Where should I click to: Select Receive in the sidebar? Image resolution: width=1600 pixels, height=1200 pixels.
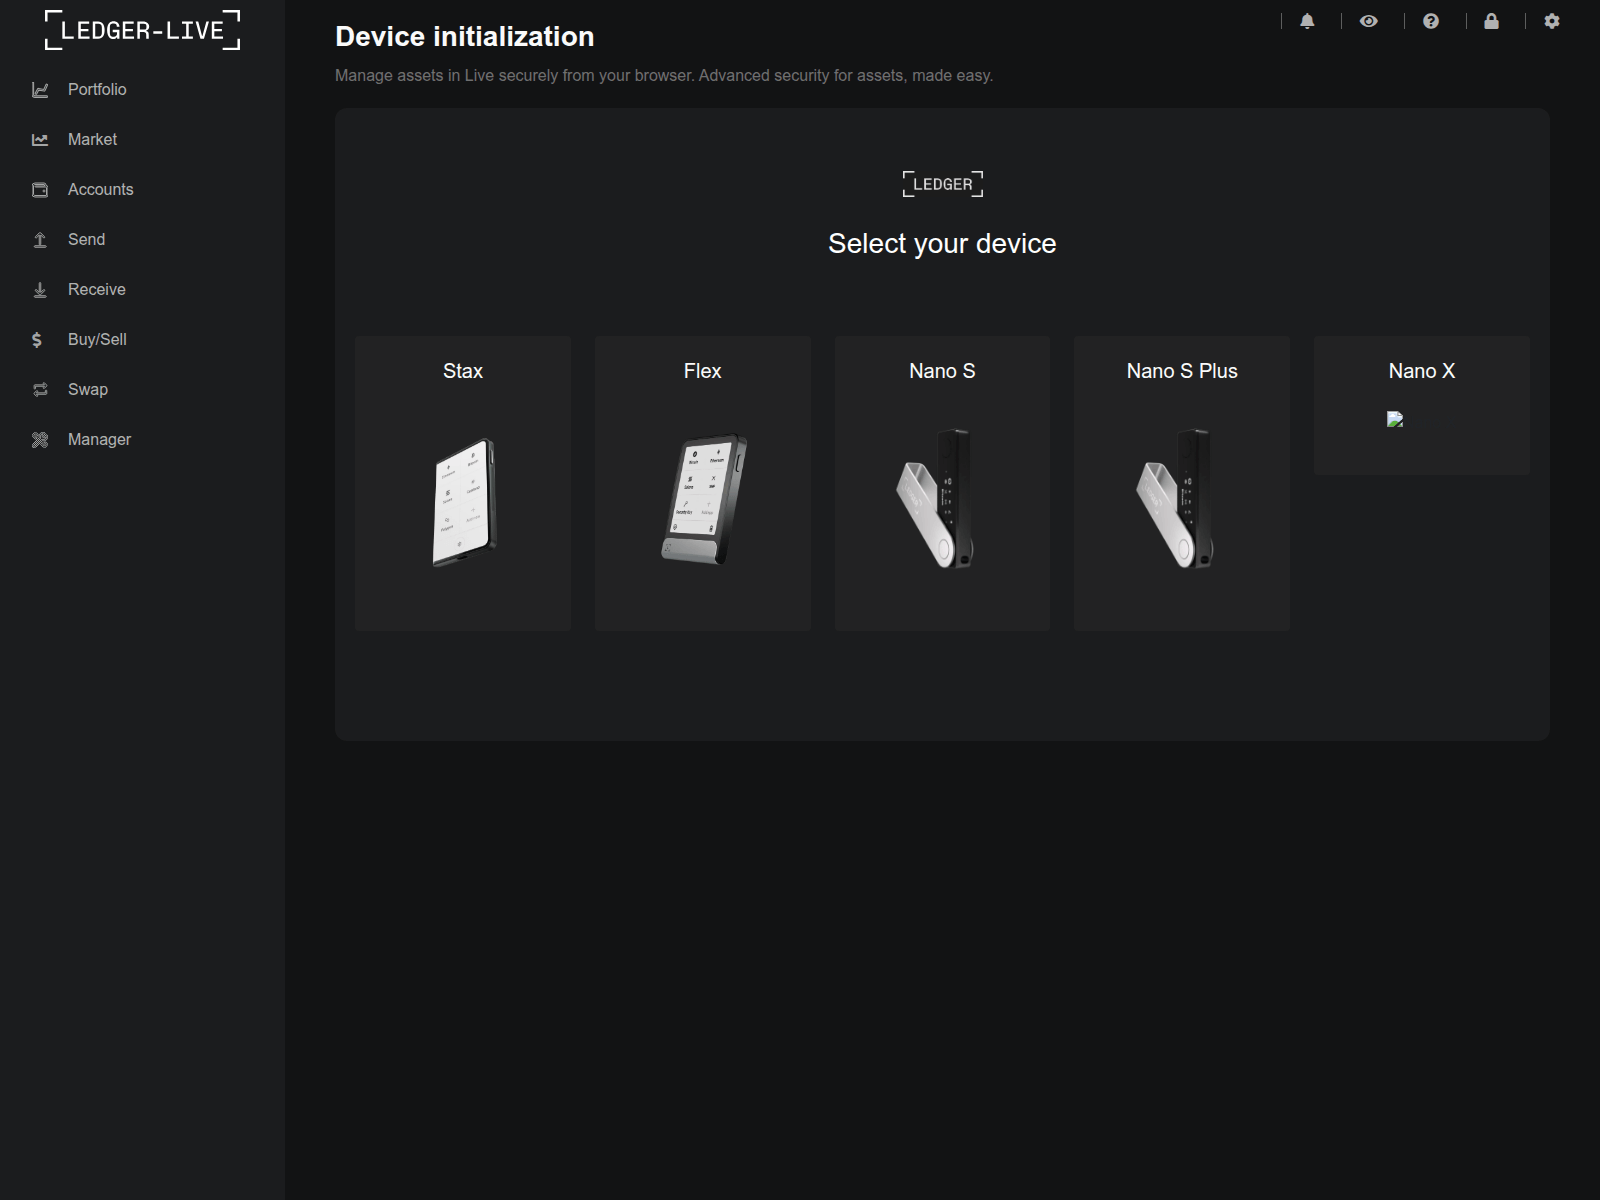[x=97, y=289]
